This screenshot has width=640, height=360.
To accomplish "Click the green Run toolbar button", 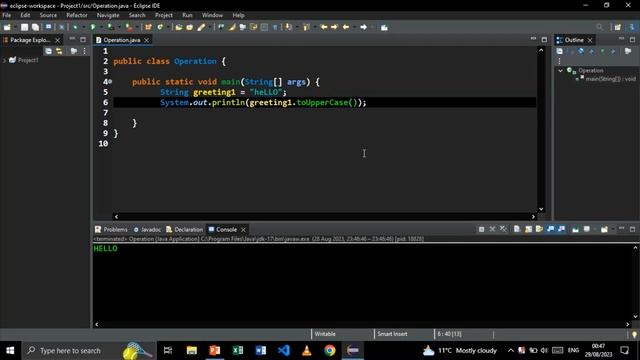I will 93,27.
